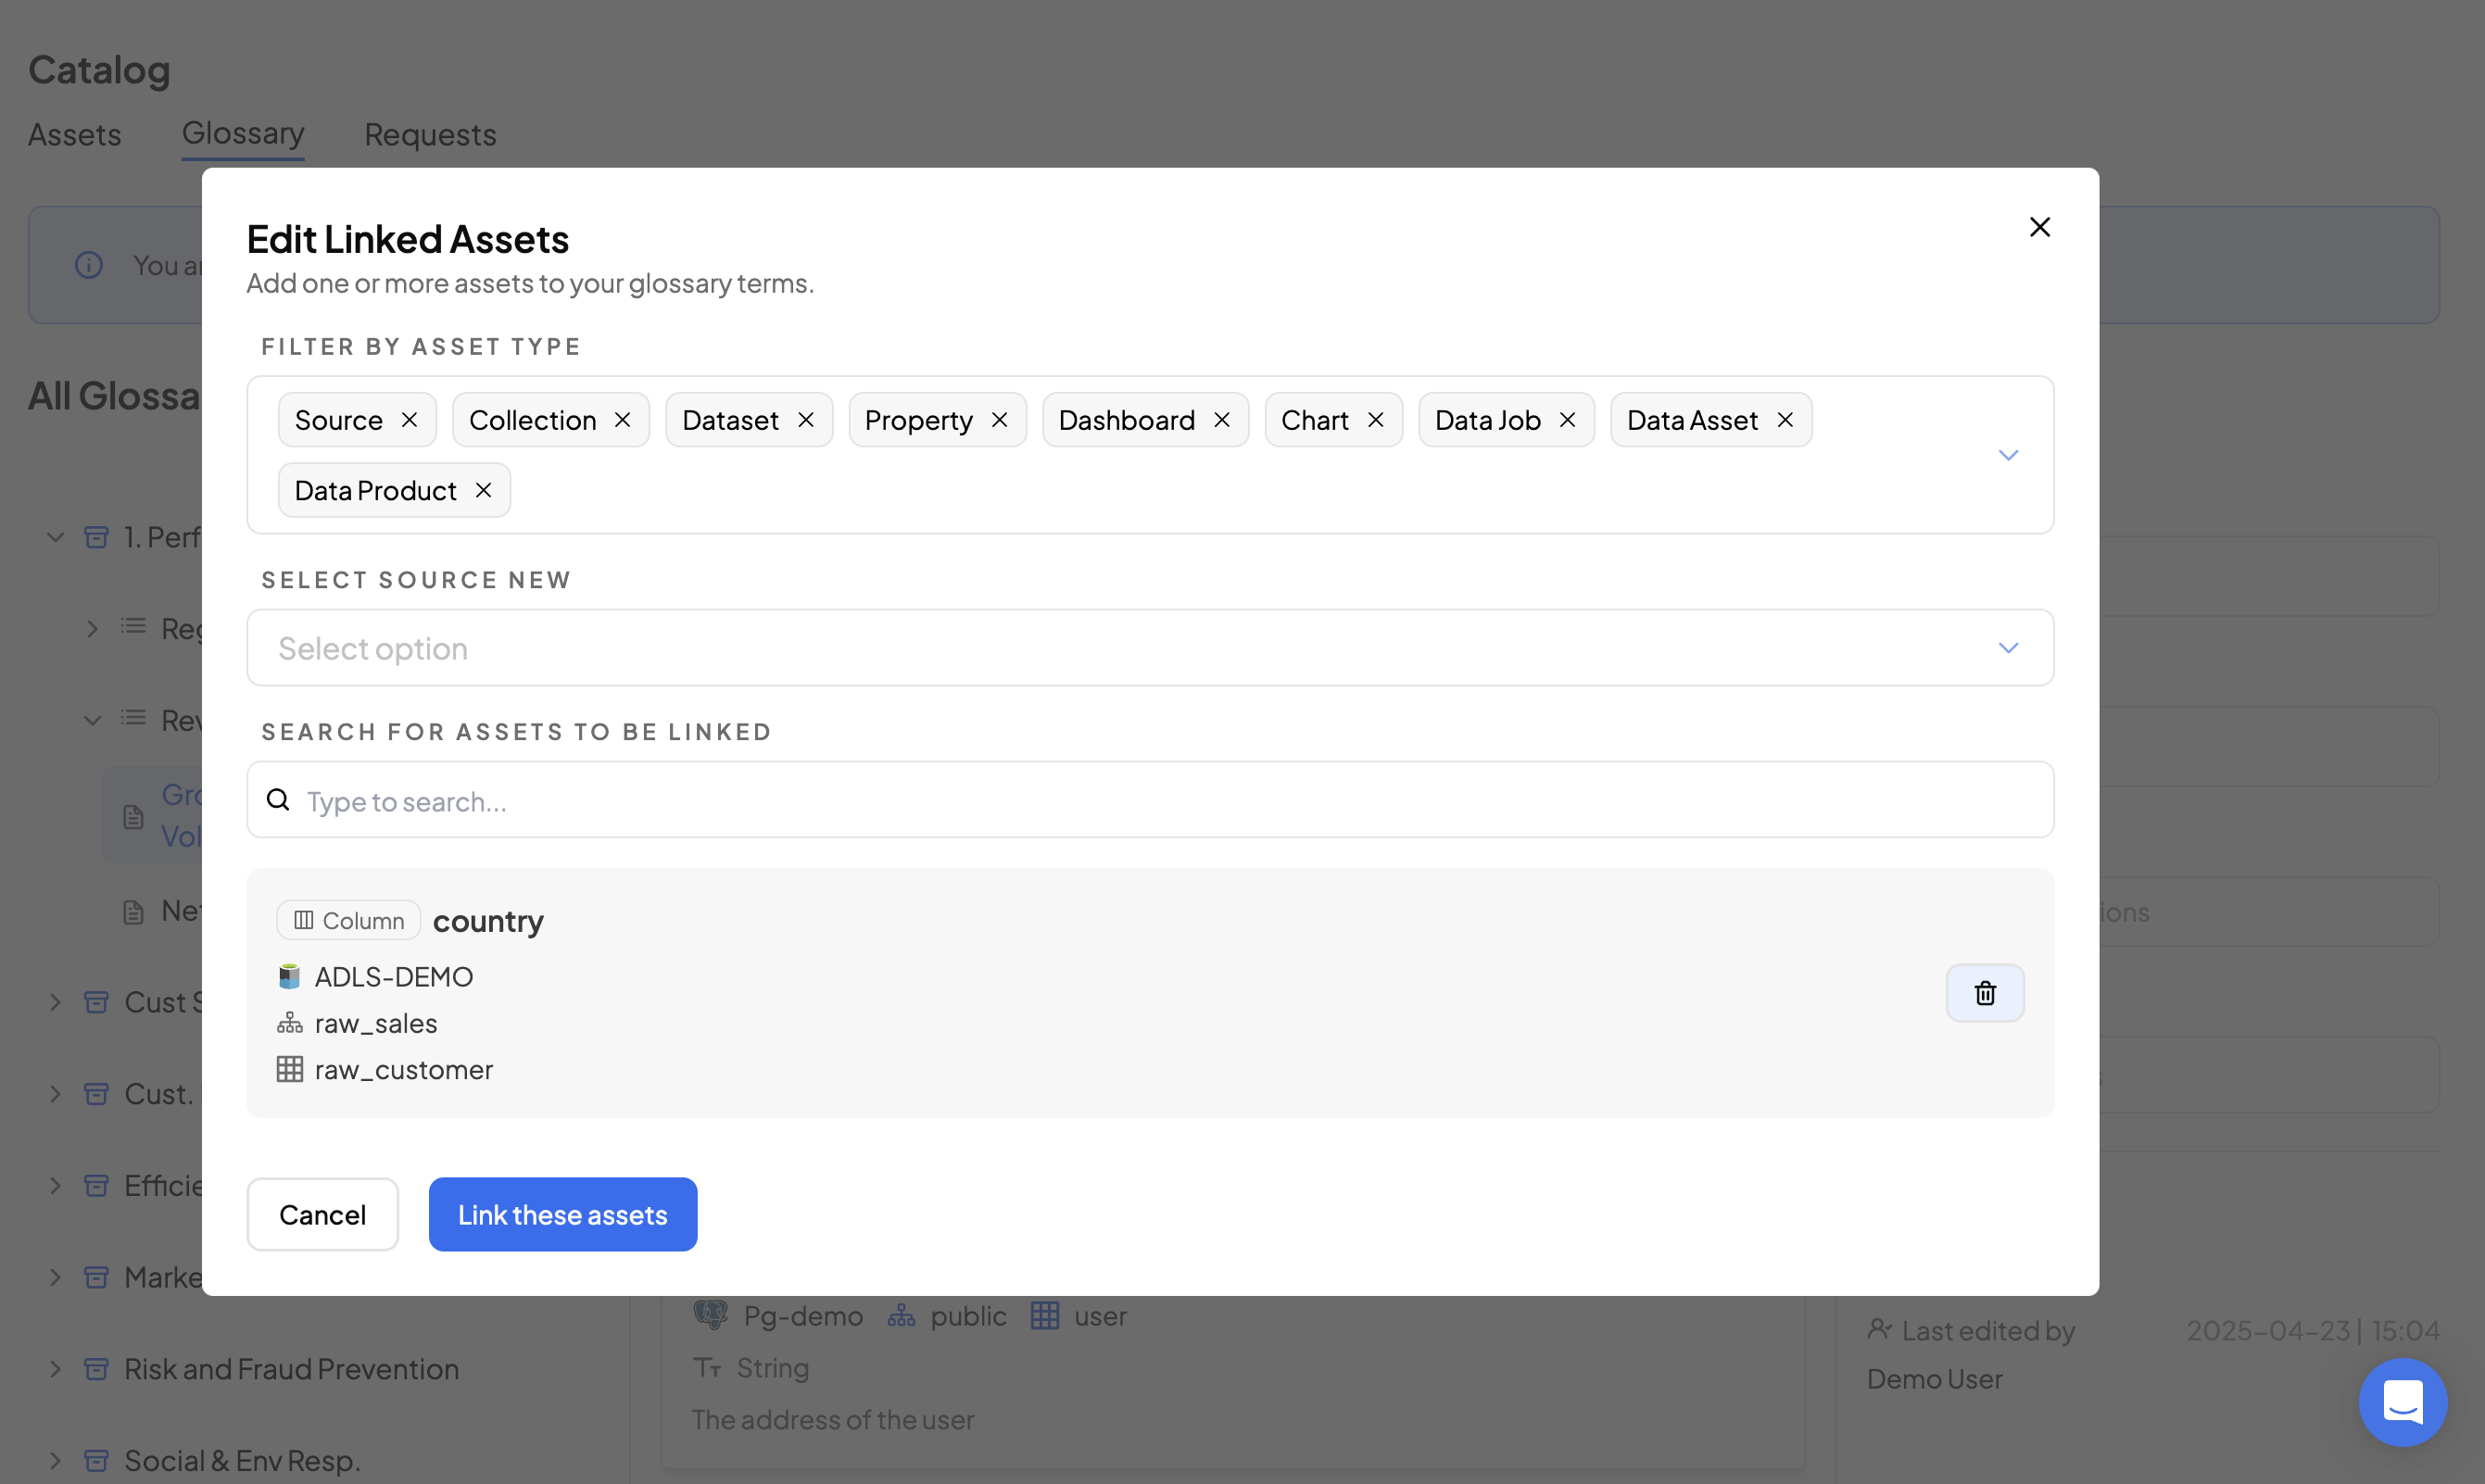Remove the Data Product filter chip
This screenshot has height=1484, width=2485.
coord(483,490)
